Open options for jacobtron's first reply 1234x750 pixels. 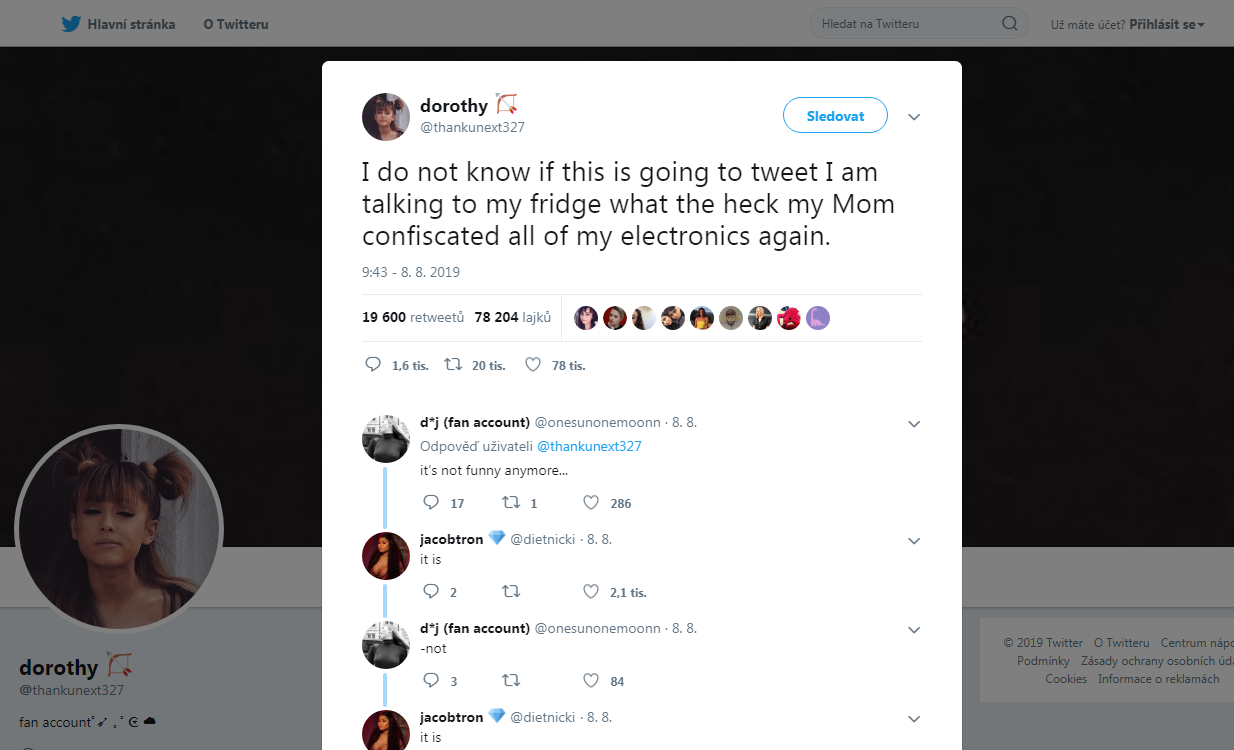(x=913, y=541)
